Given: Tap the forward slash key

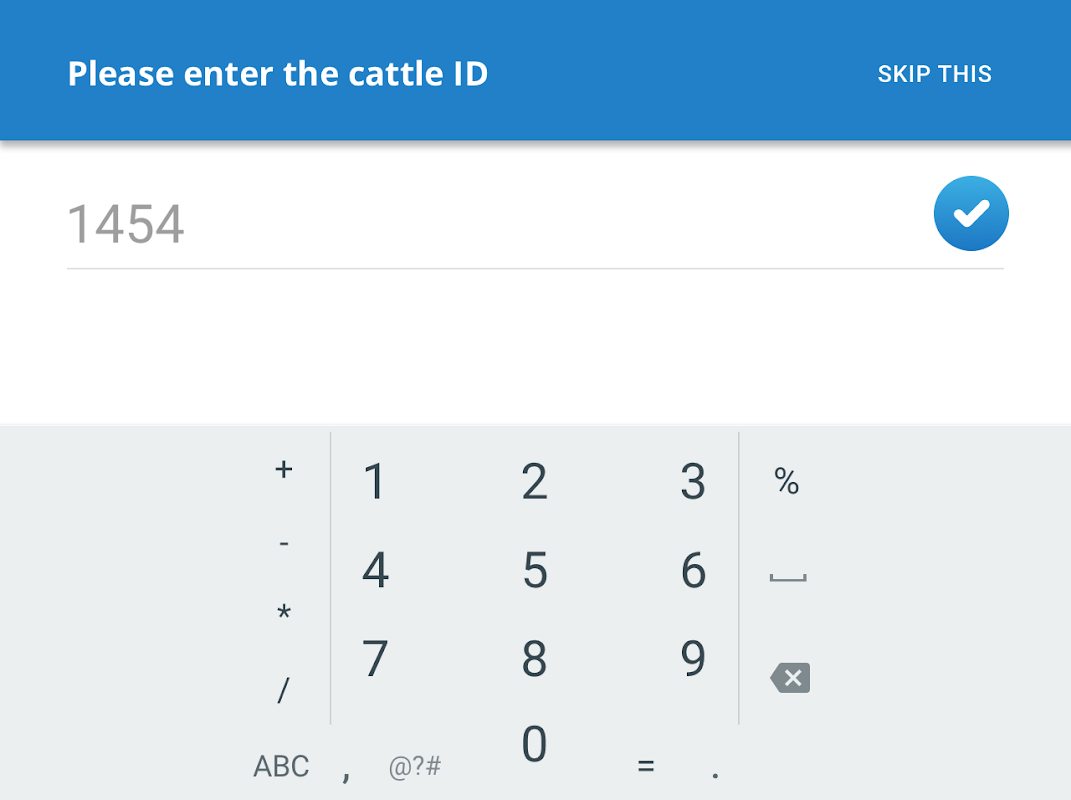Looking at the screenshot, I should tap(284, 690).
